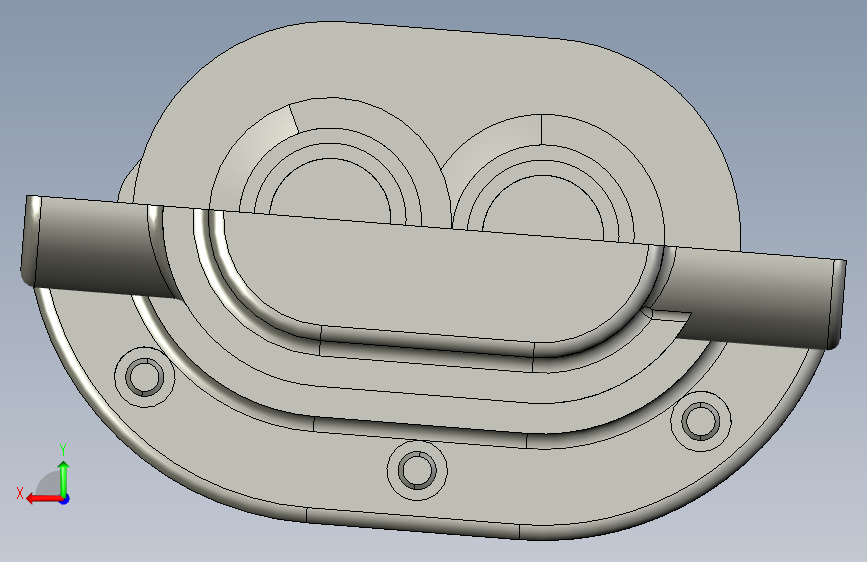This screenshot has width=867, height=562.
Task: Click the red X axis arrow of the triad
Action: click(44, 499)
